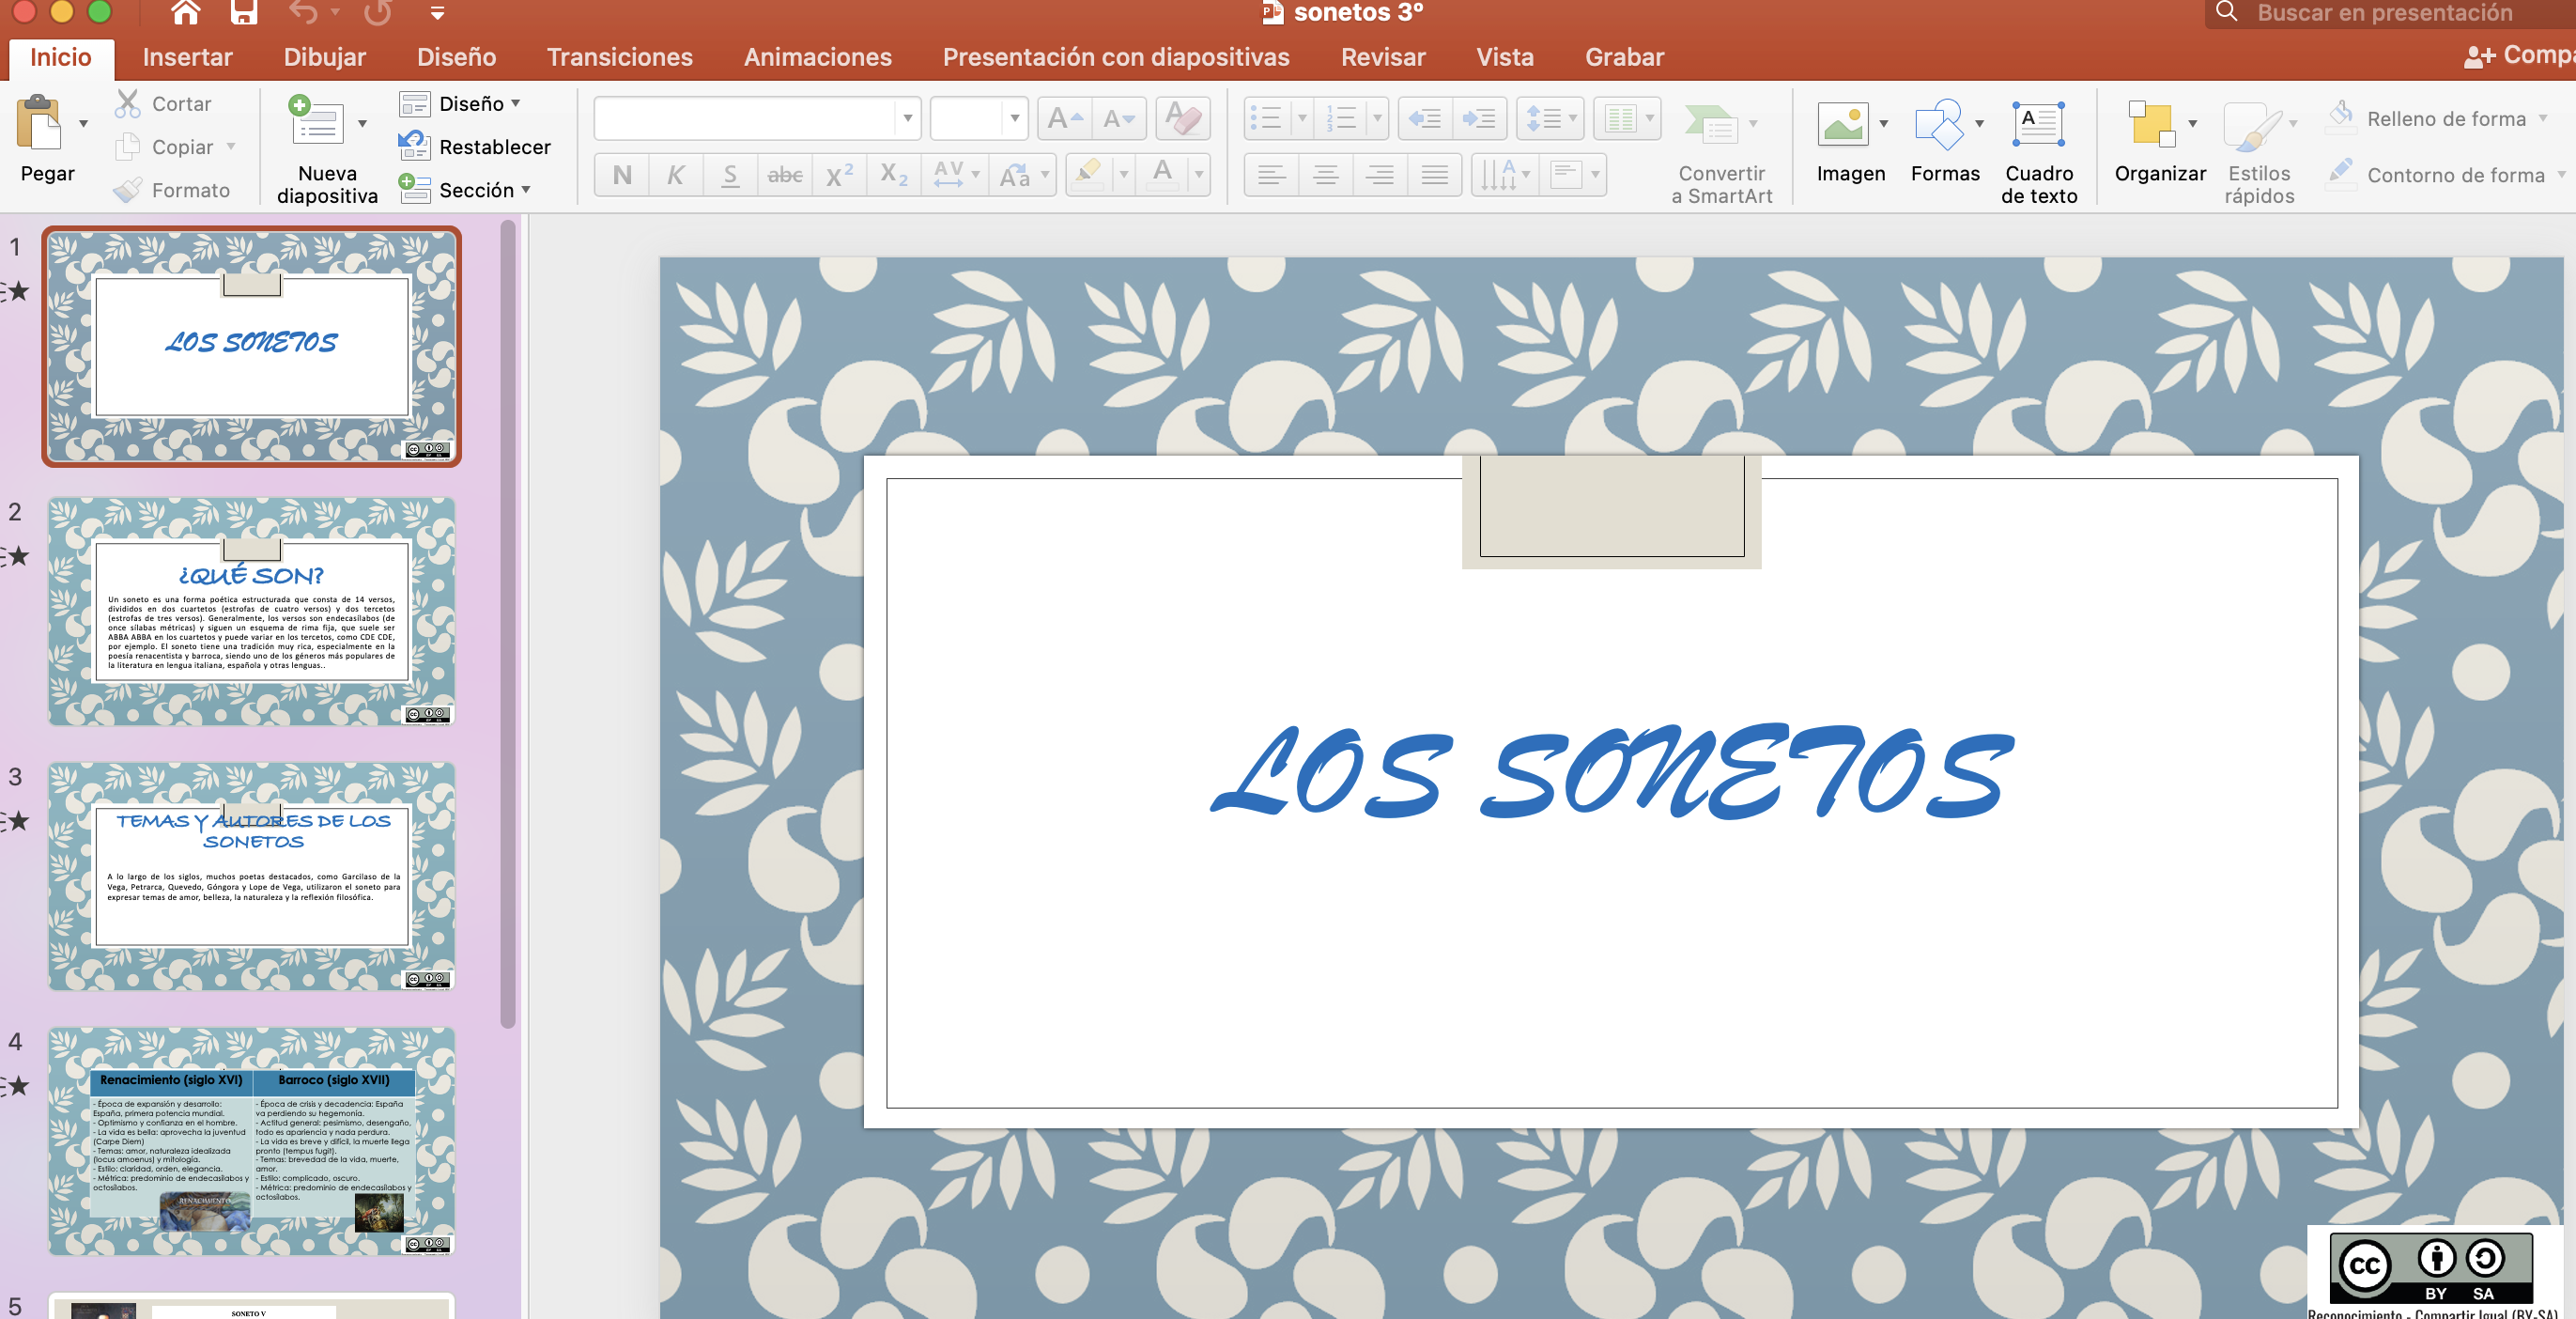Screen dimensions: 2576x1319
Task: Cut selection with Cortar
Action: pyautogui.click(x=164, y=103)
